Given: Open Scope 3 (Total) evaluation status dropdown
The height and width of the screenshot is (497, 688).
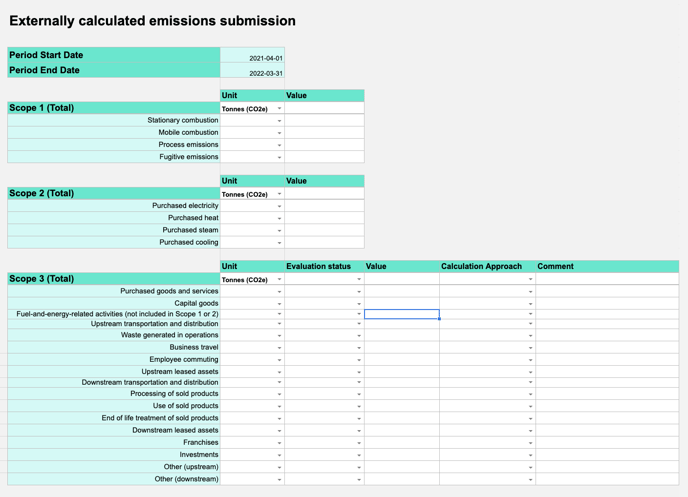Looking at the screenshot, I should pyautogui.click(x=359, y=279).
